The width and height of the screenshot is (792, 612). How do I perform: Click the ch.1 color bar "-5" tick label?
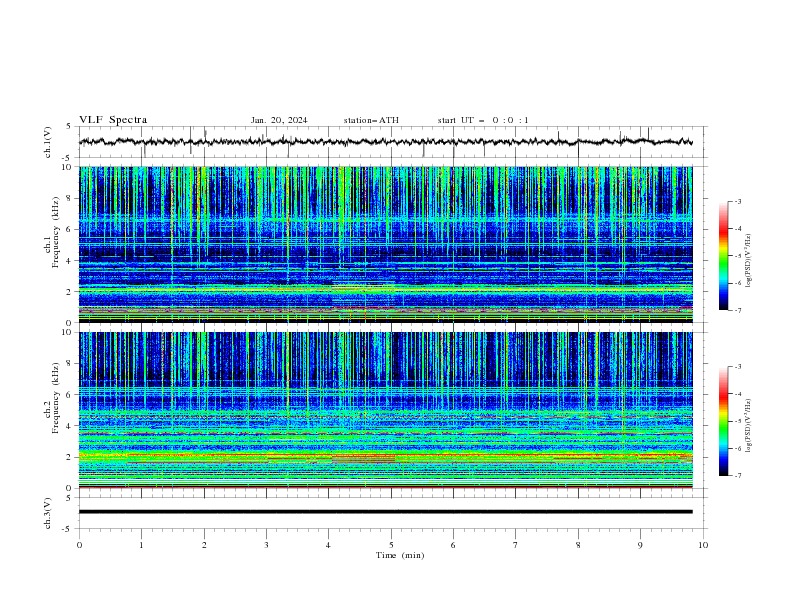[738, 256]
